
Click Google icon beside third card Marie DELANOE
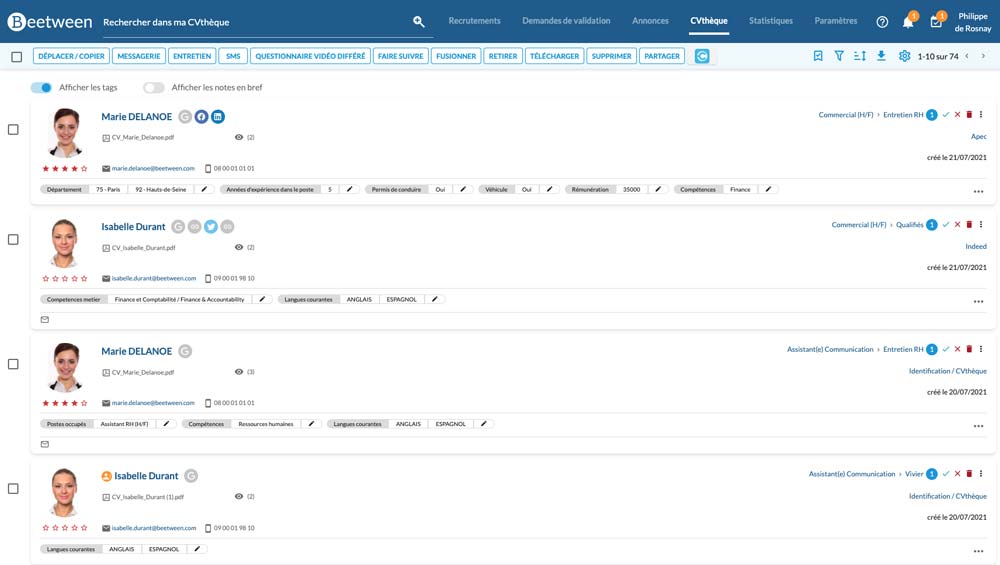pos(185,351)
